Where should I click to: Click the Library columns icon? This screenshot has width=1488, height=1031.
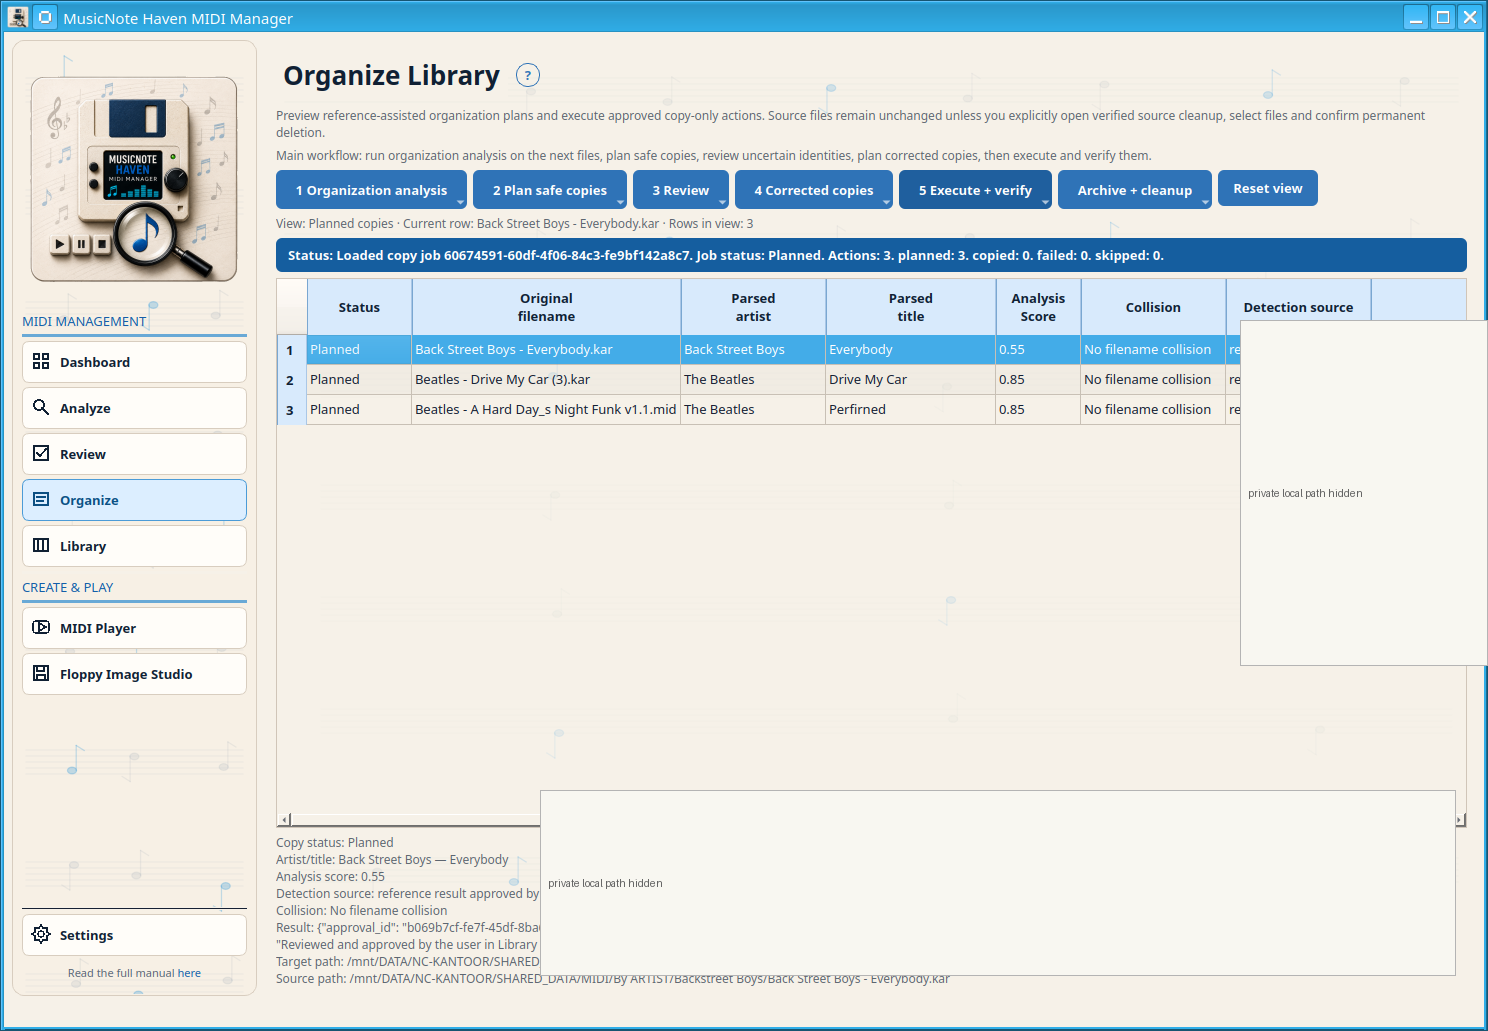coord(41,545)
